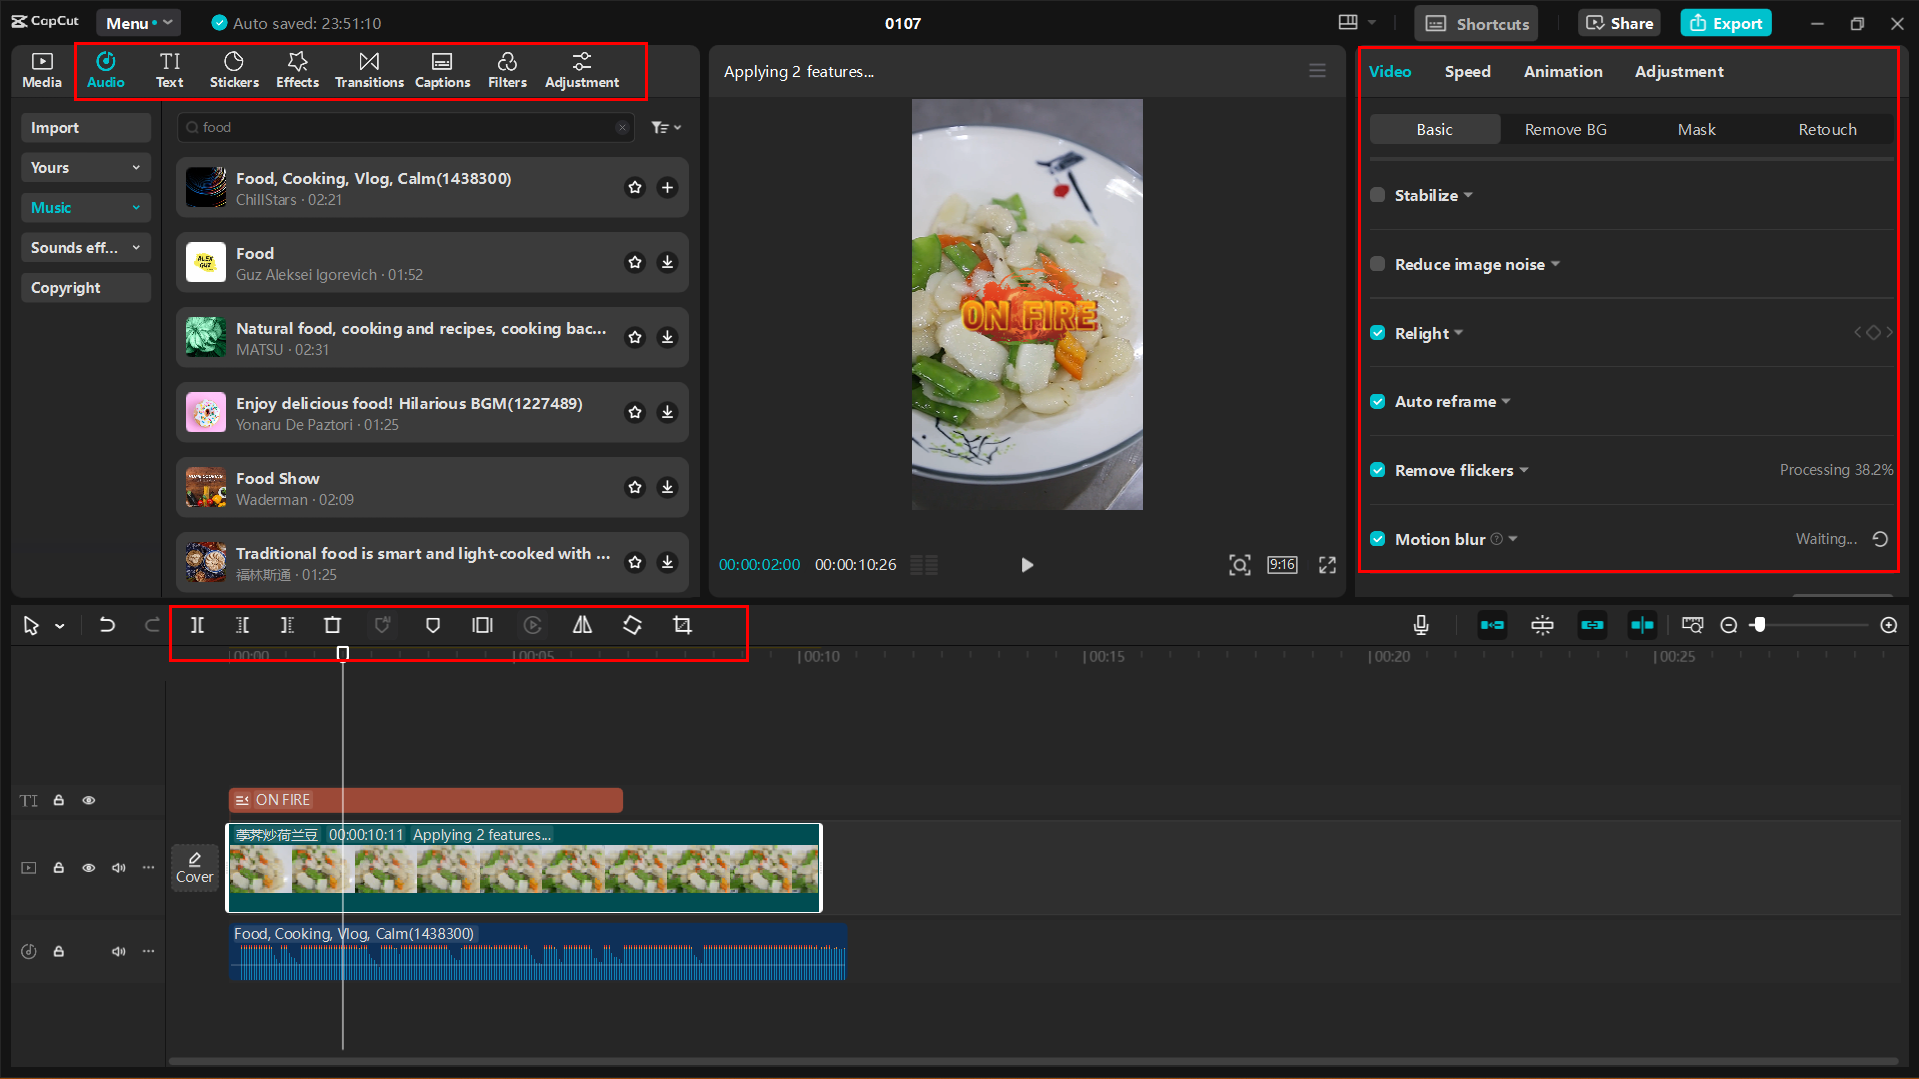Expand the Relight settings
The width and height of the screenshot is (1919, 1079).
[1458, 333]
